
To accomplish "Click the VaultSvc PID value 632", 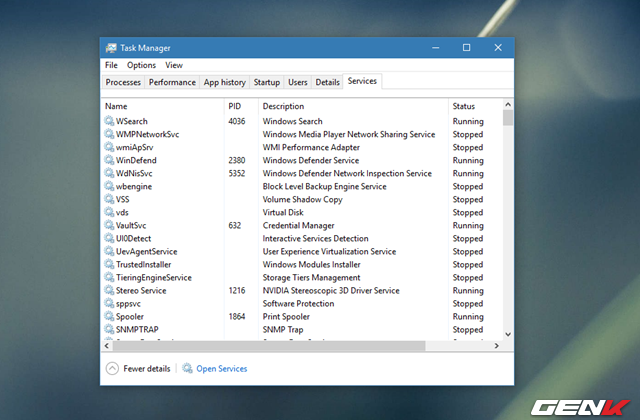I will tap(235, 226).
